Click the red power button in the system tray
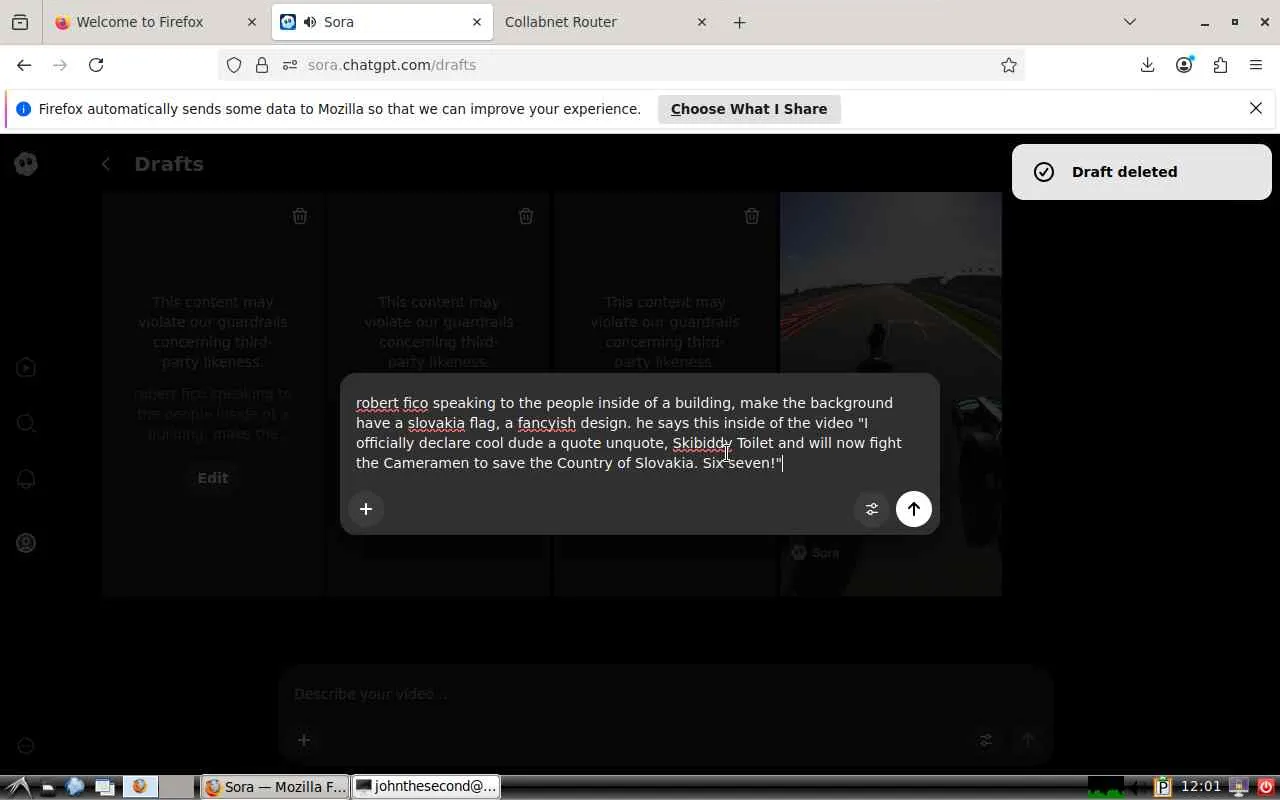The image size is (1280, 800). coord(1266,787)
